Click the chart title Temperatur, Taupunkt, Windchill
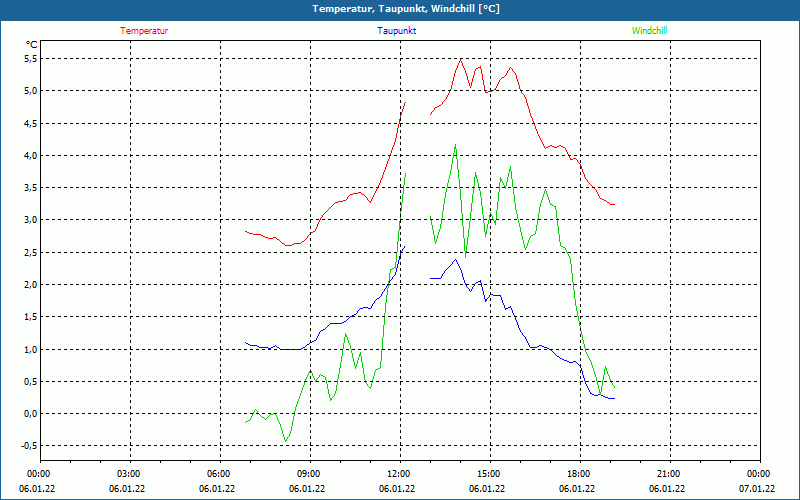 point(406,9)
